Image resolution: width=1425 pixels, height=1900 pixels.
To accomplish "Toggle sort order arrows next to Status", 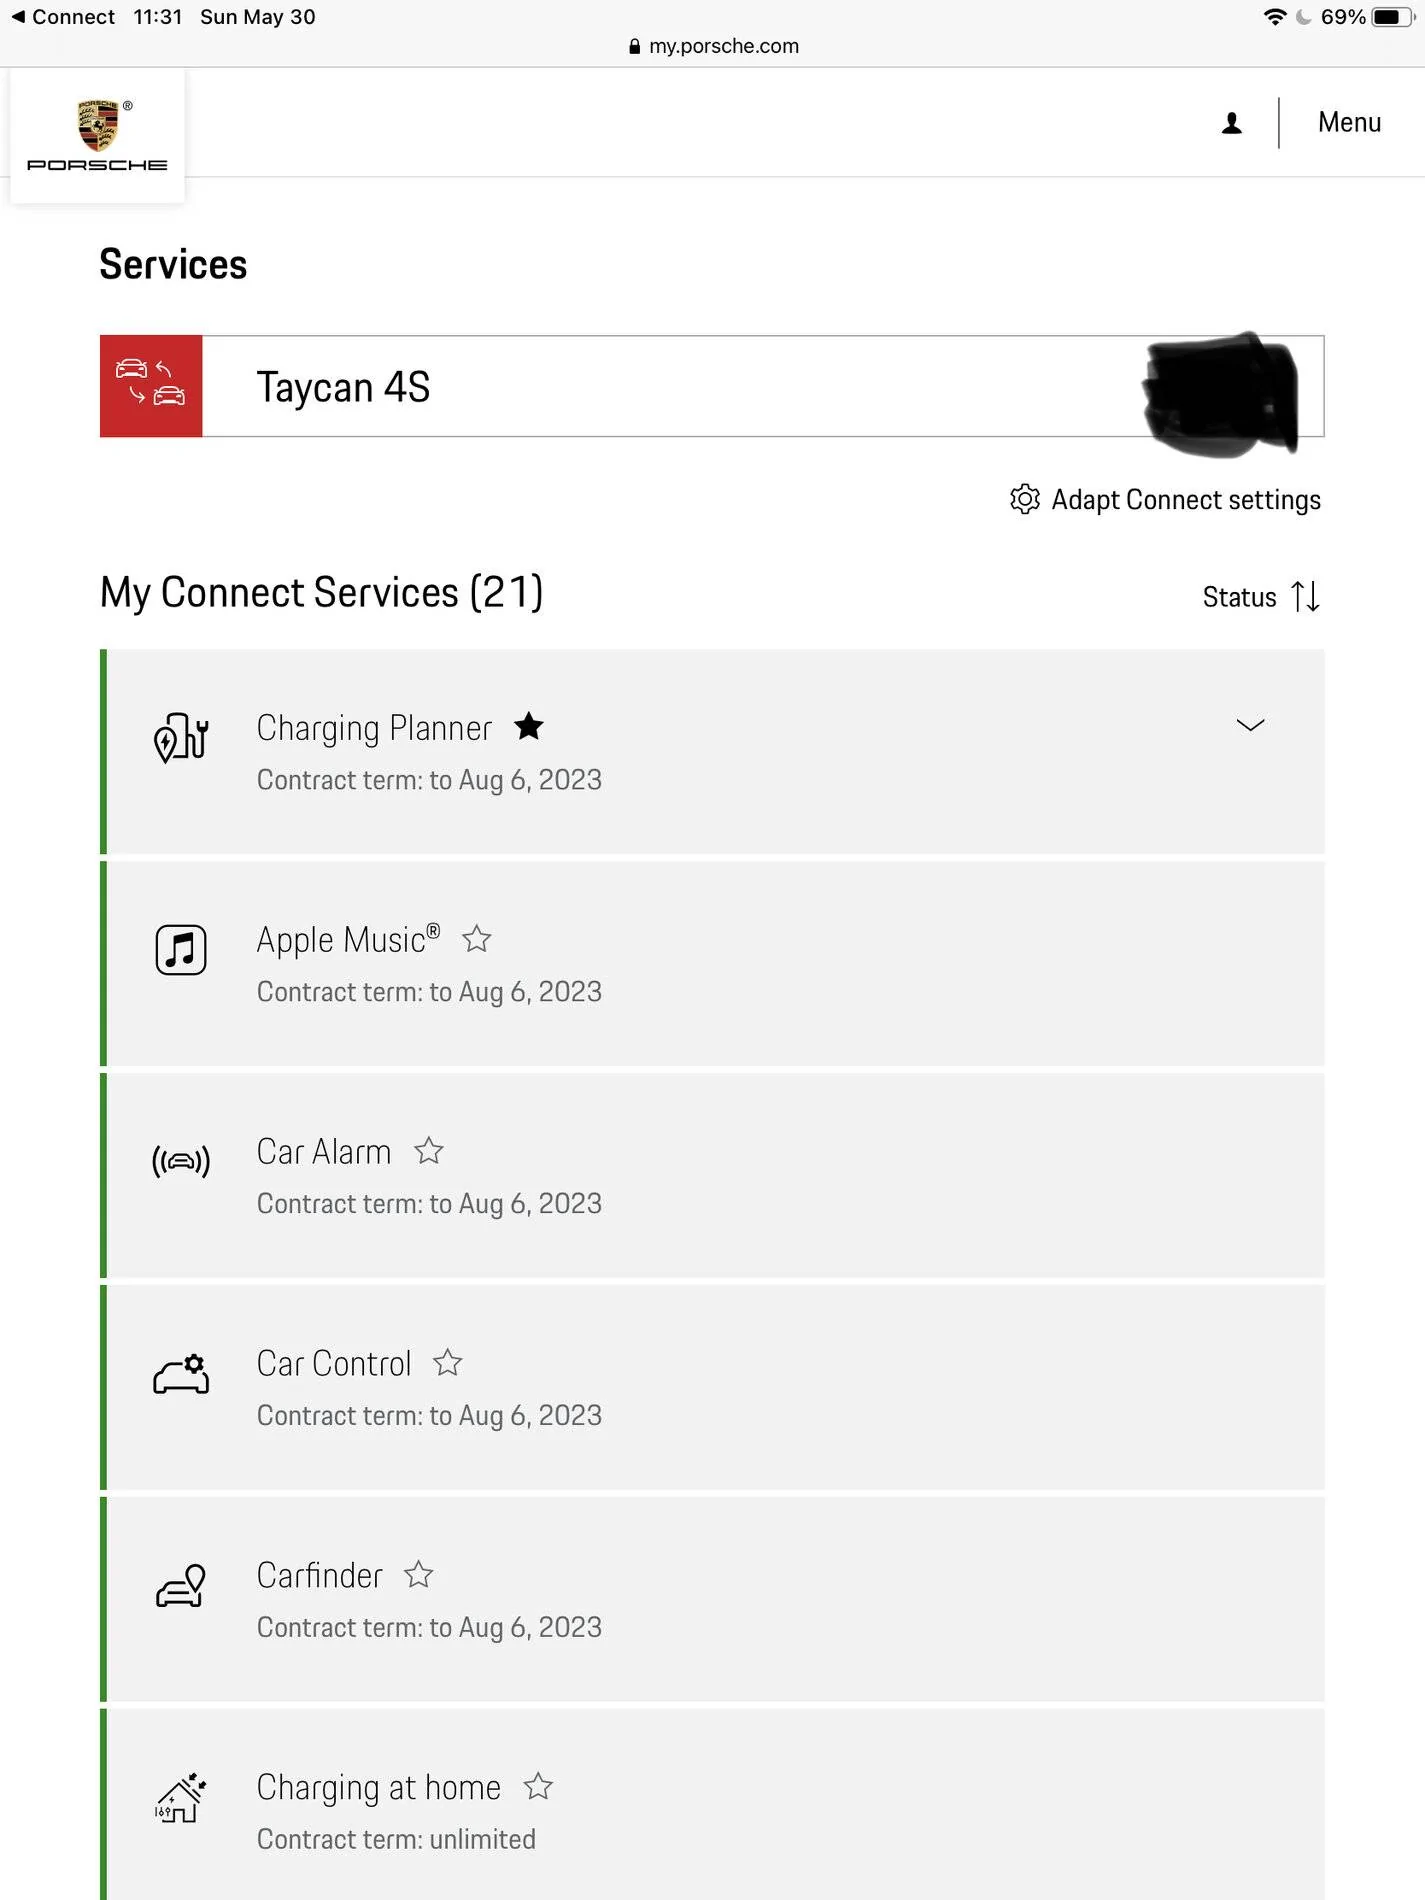I will click(1306, 597).
